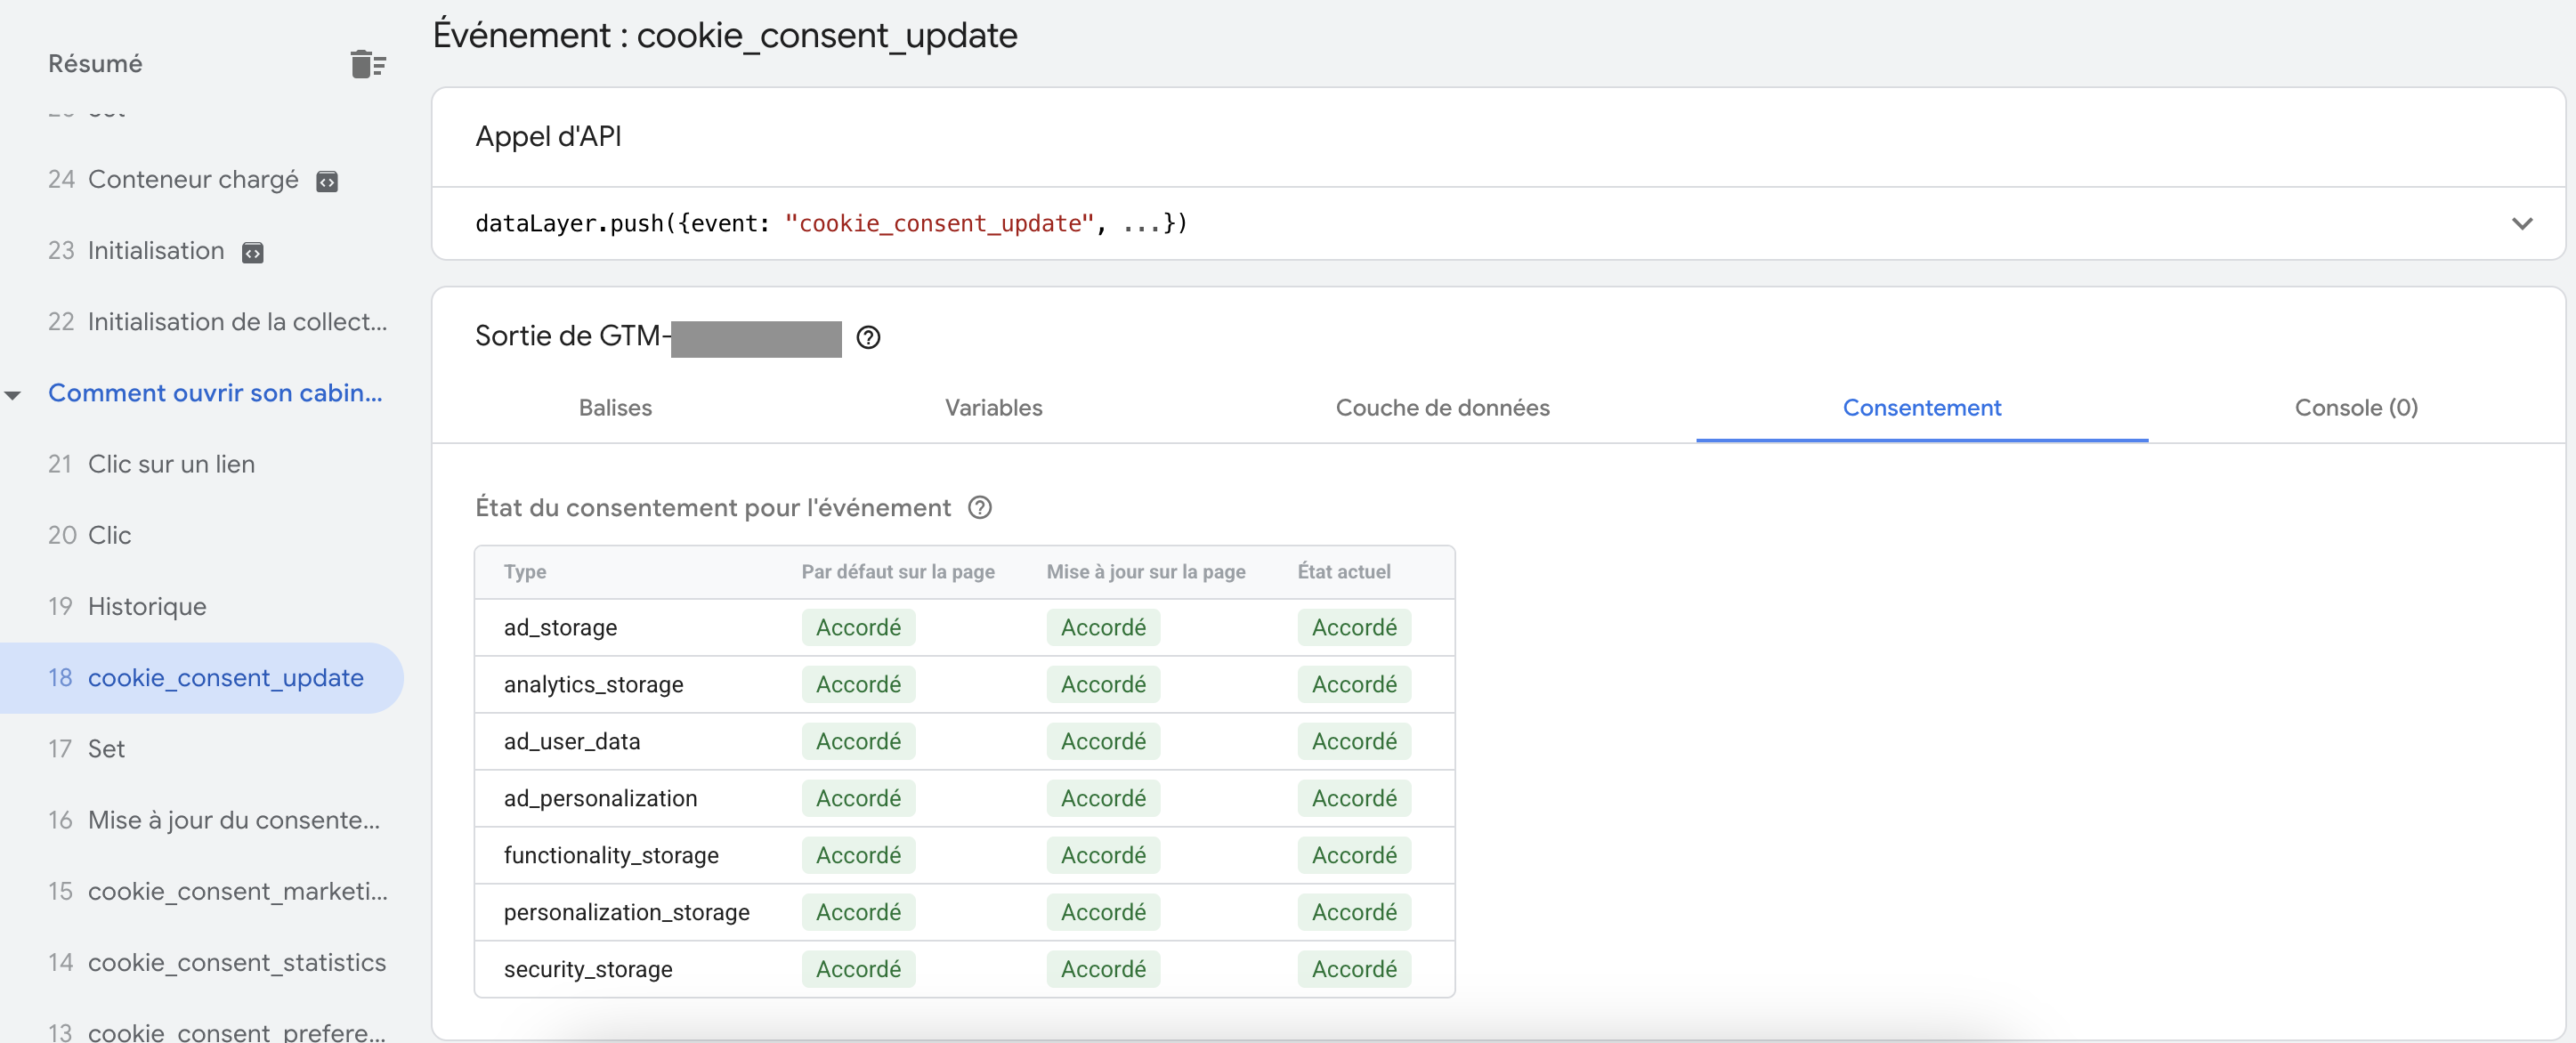Select event 14 cookie_consent_statistics
This screenshot has height=1043, width=2576.
236,962
